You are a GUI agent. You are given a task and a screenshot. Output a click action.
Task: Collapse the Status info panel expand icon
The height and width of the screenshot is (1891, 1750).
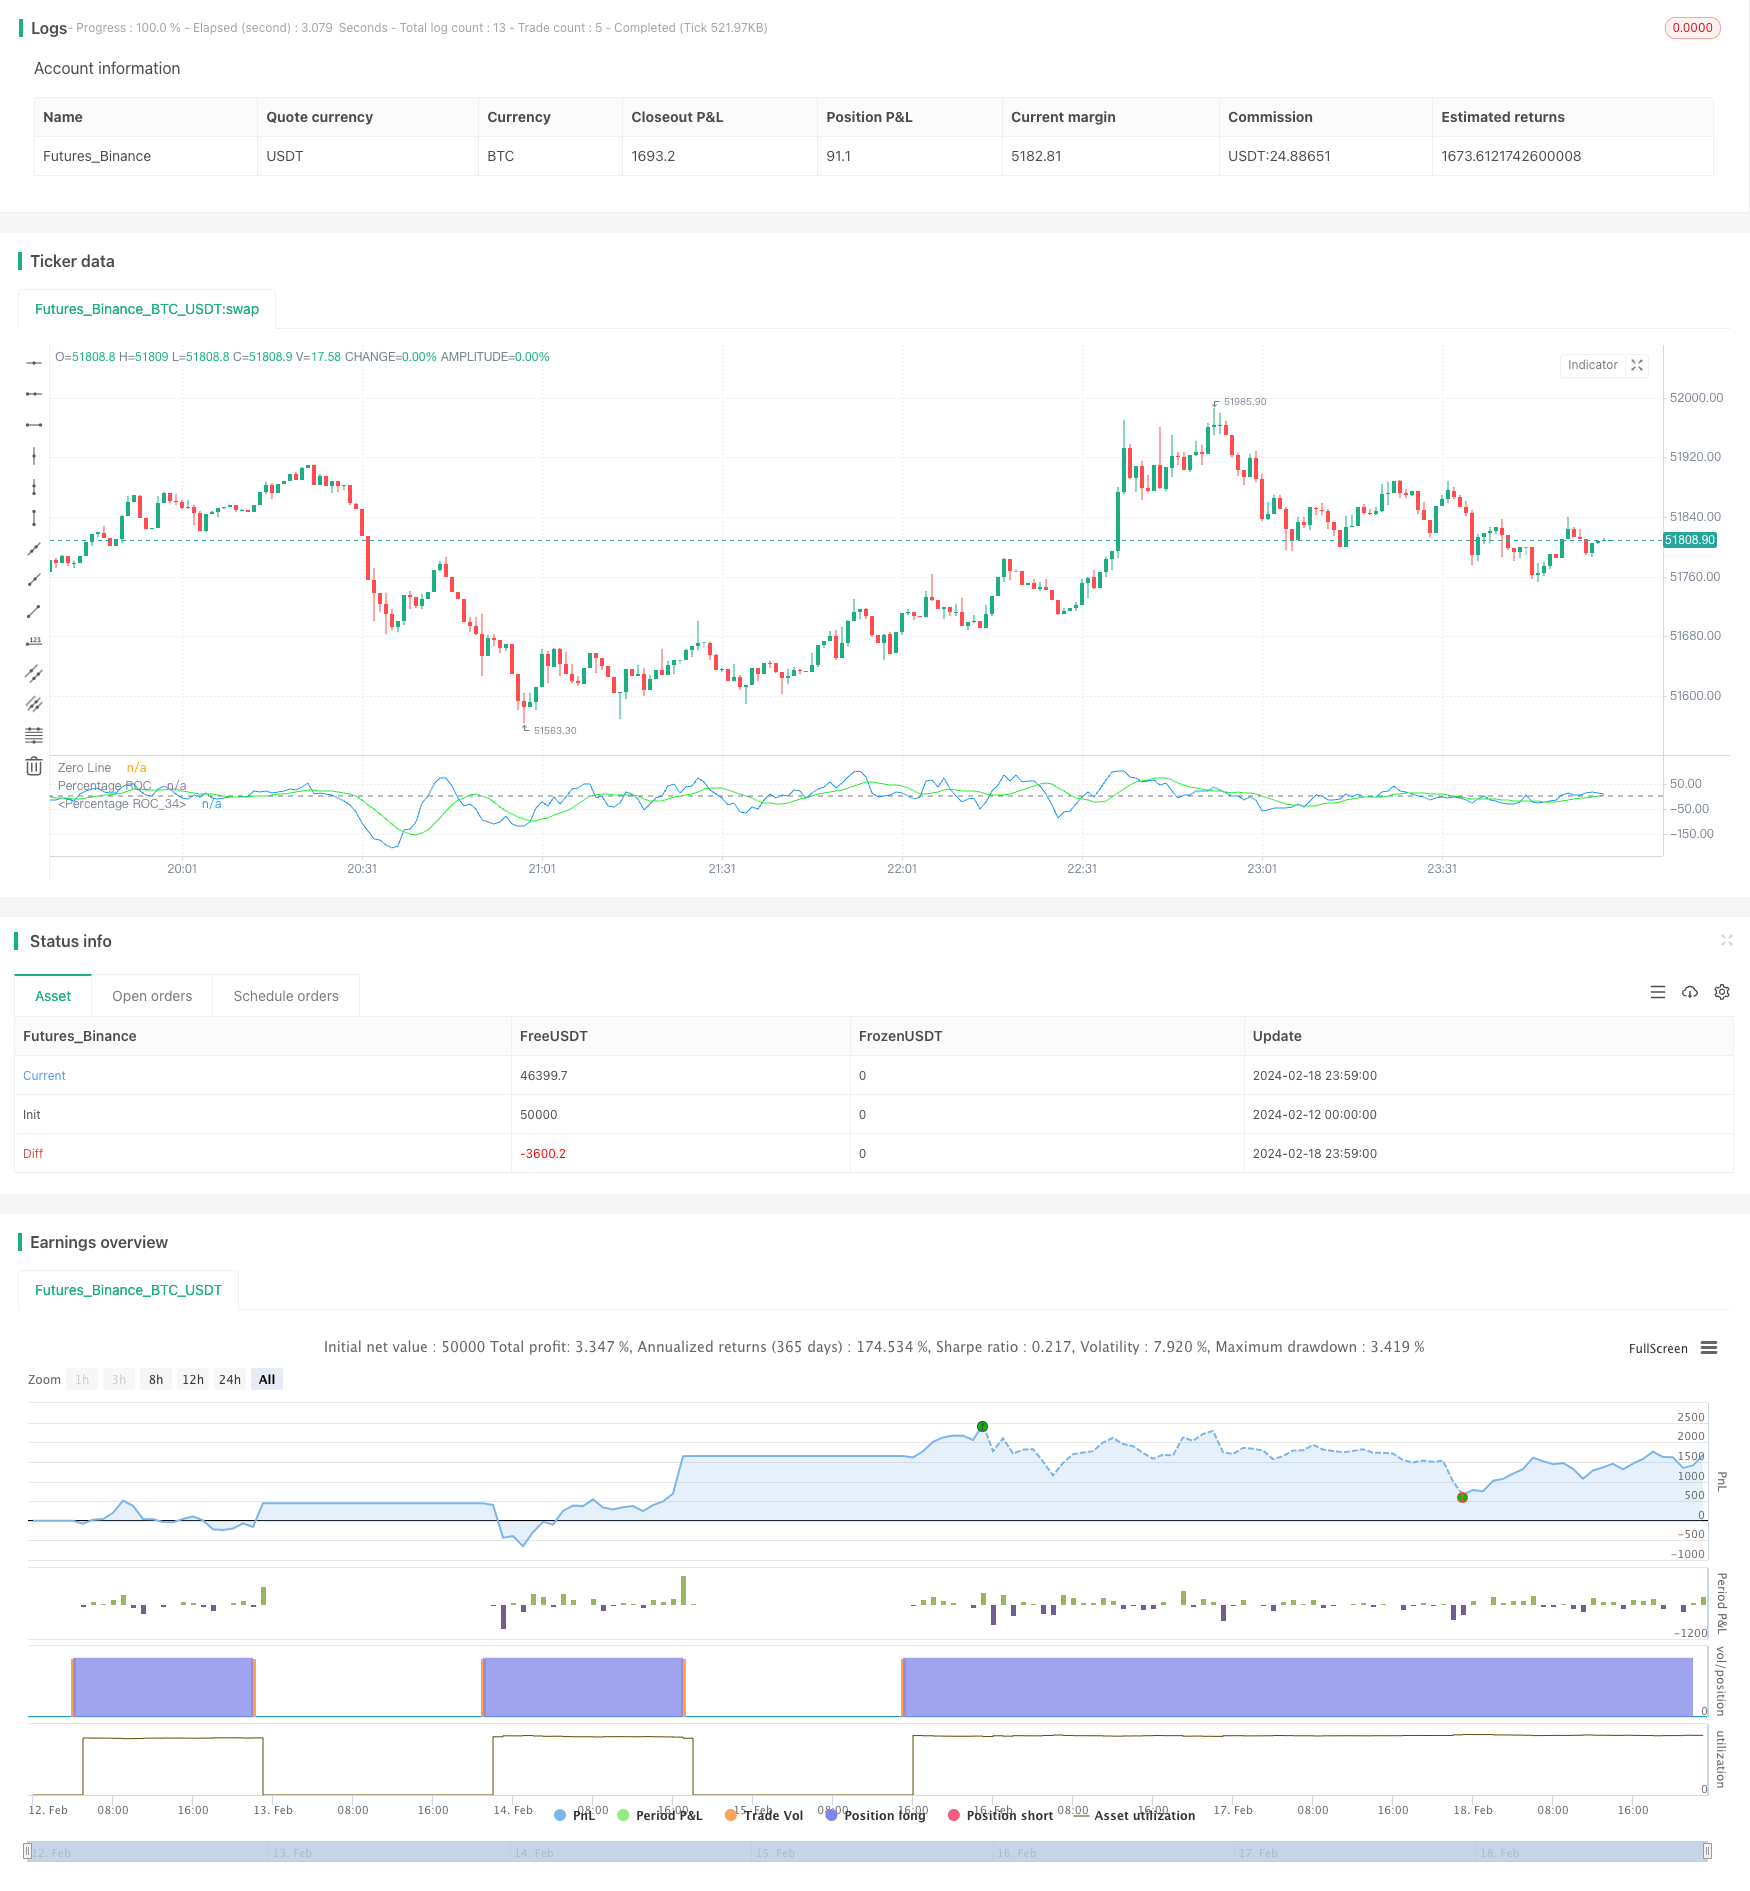click(1726, 940)
